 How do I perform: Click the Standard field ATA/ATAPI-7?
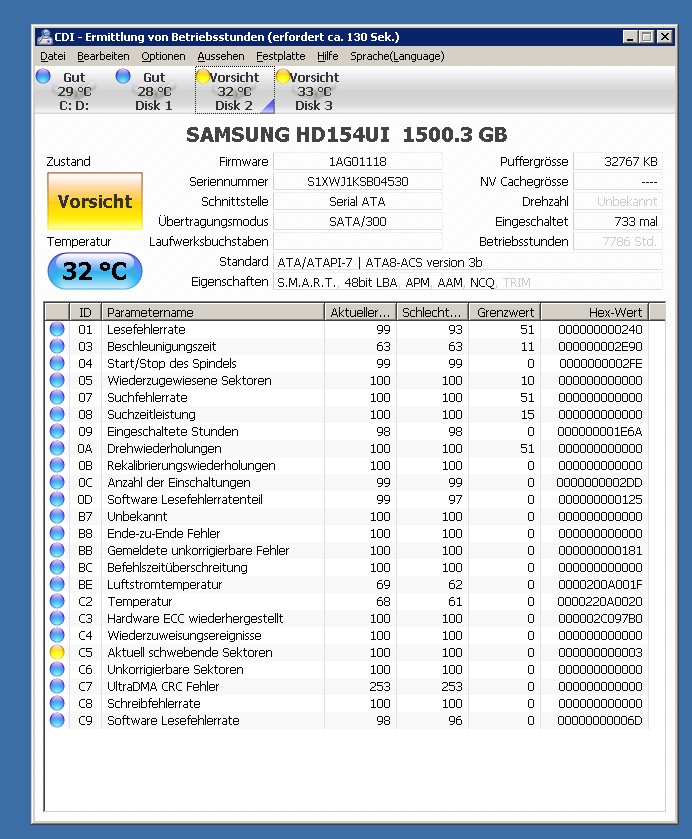click(468, 262)
